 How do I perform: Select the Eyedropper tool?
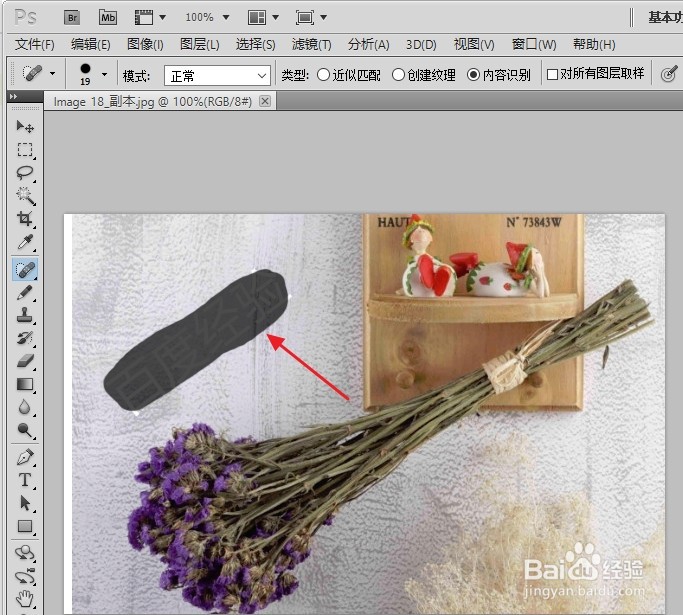tap(25, 242)
